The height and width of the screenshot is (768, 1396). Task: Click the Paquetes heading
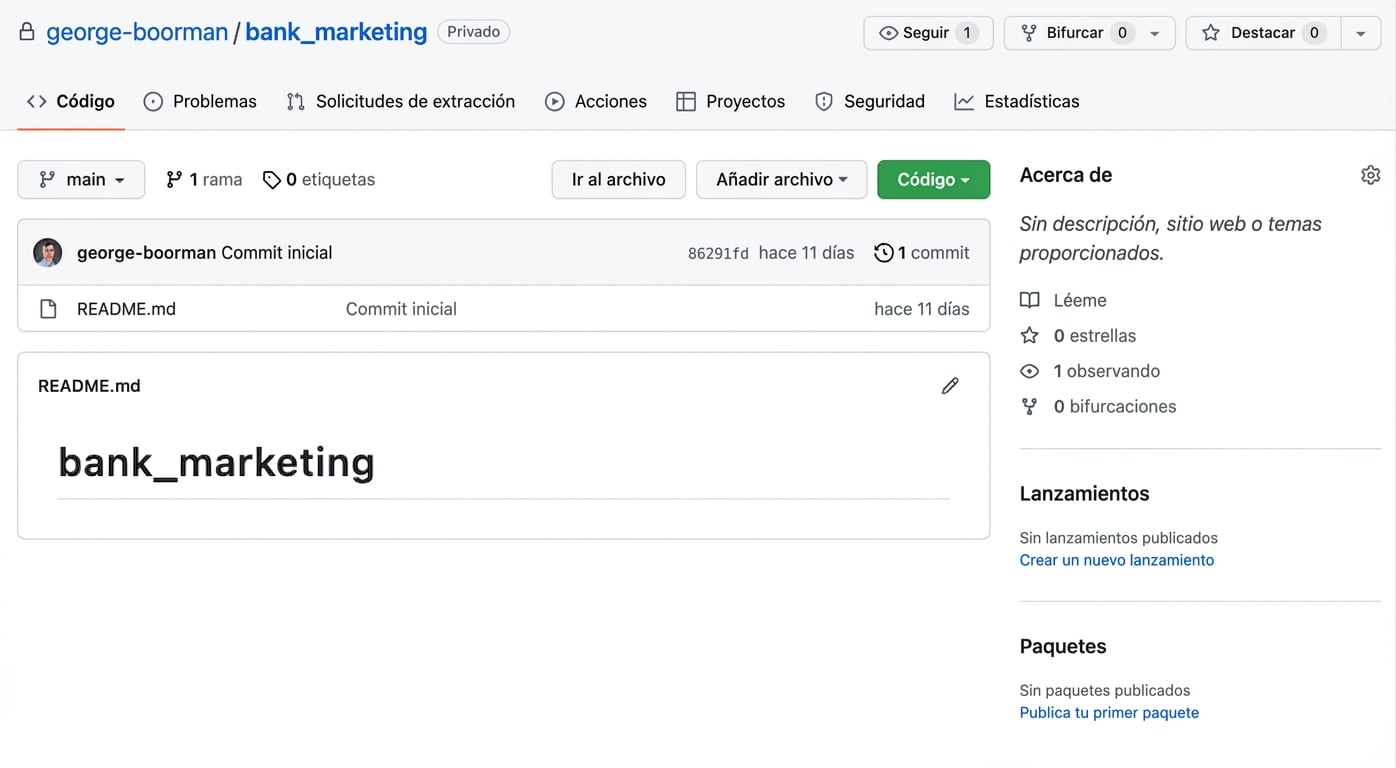coord(1063,647)
